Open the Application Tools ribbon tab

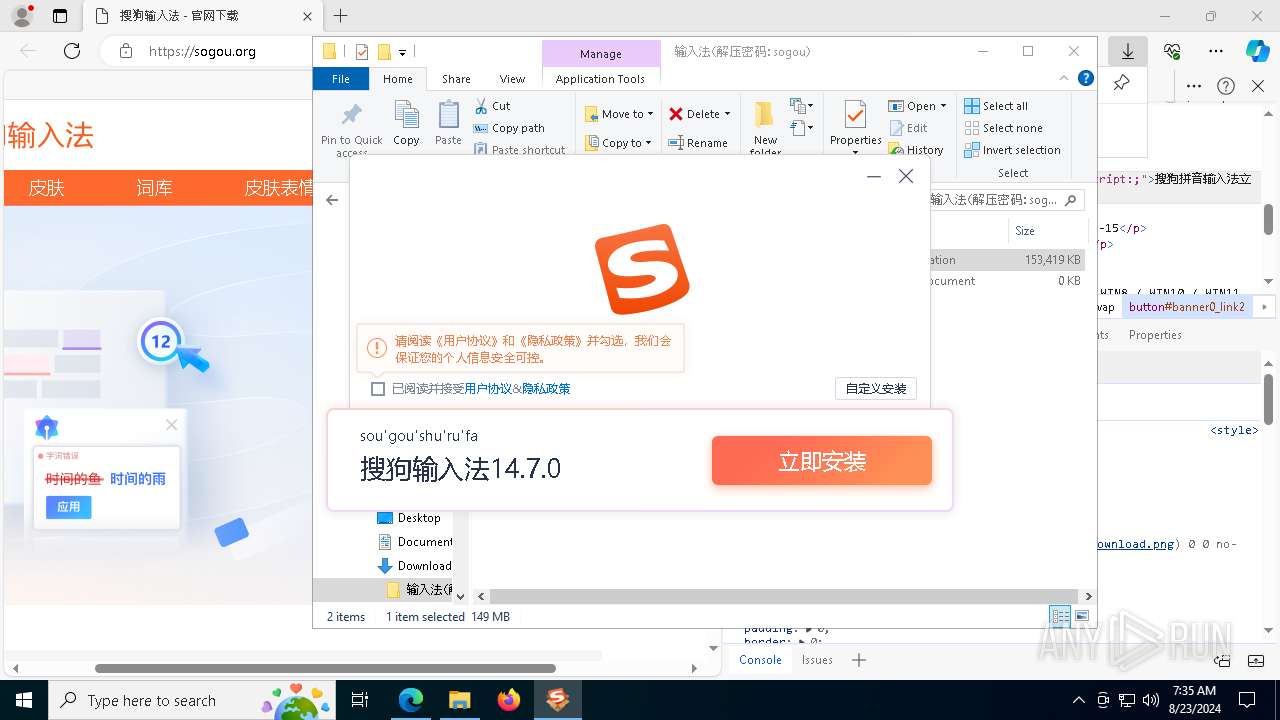coord(600,79)
